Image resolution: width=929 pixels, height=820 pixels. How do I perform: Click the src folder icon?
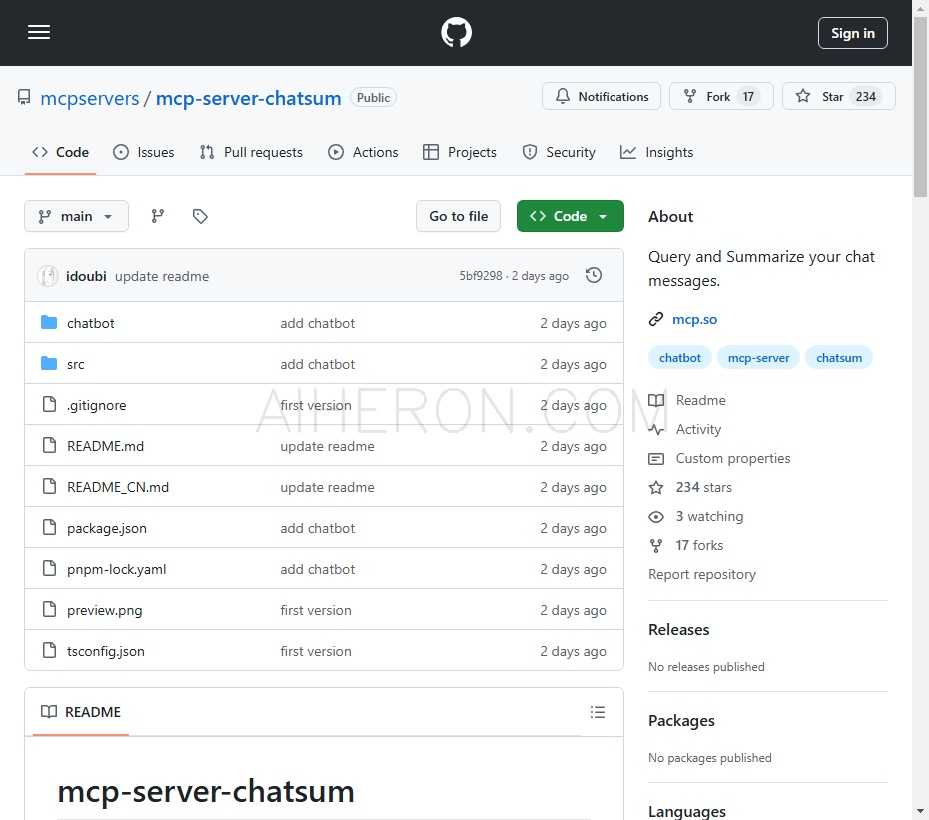pos(49,363)
